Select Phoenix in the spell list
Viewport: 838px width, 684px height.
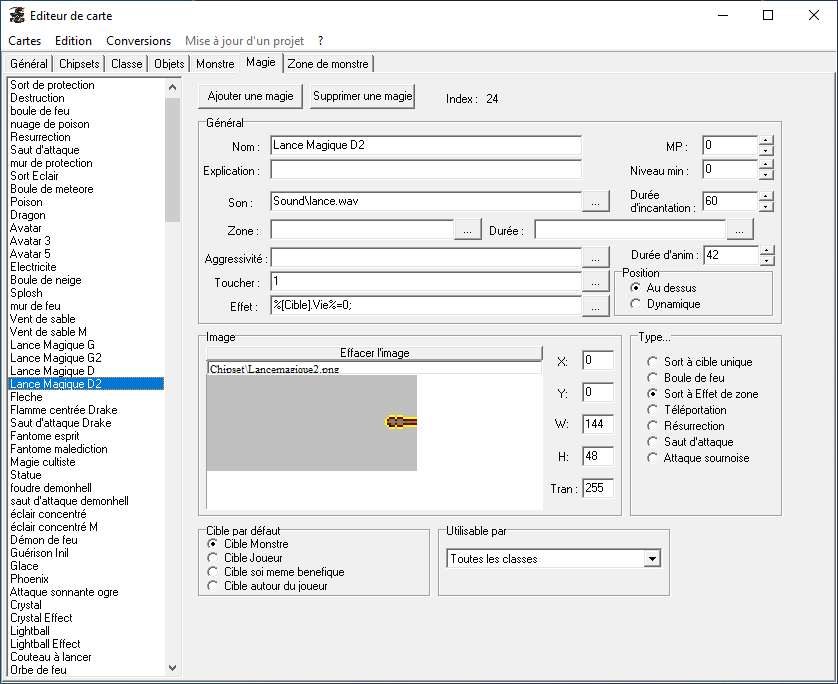pyautogui.click(x=27, y=579)
